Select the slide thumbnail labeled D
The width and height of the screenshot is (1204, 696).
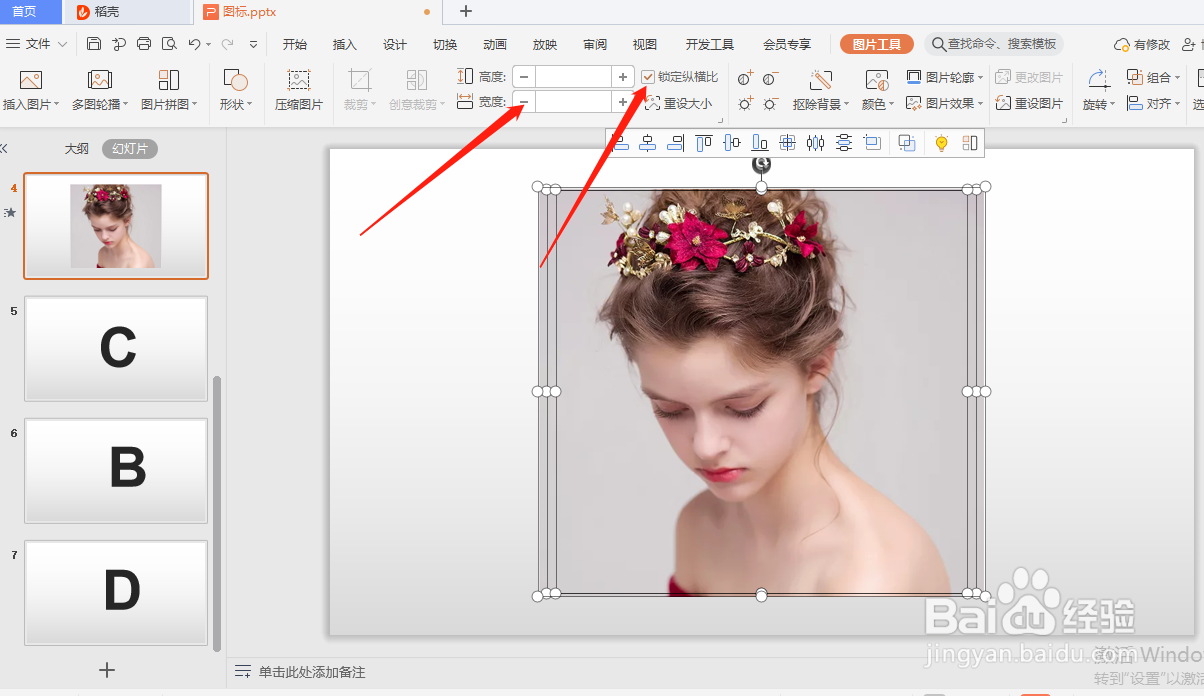116,592
